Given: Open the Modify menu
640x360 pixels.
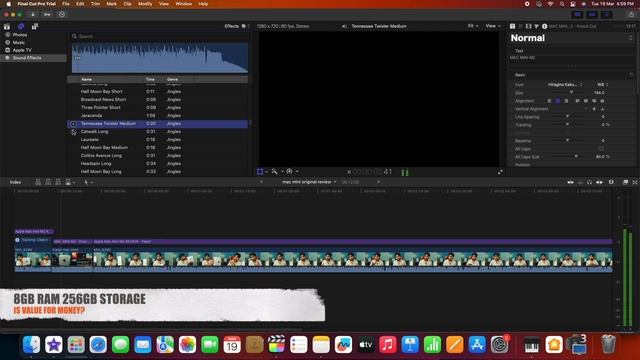Looking at the screenshot, I should click(x=145, y=4).
